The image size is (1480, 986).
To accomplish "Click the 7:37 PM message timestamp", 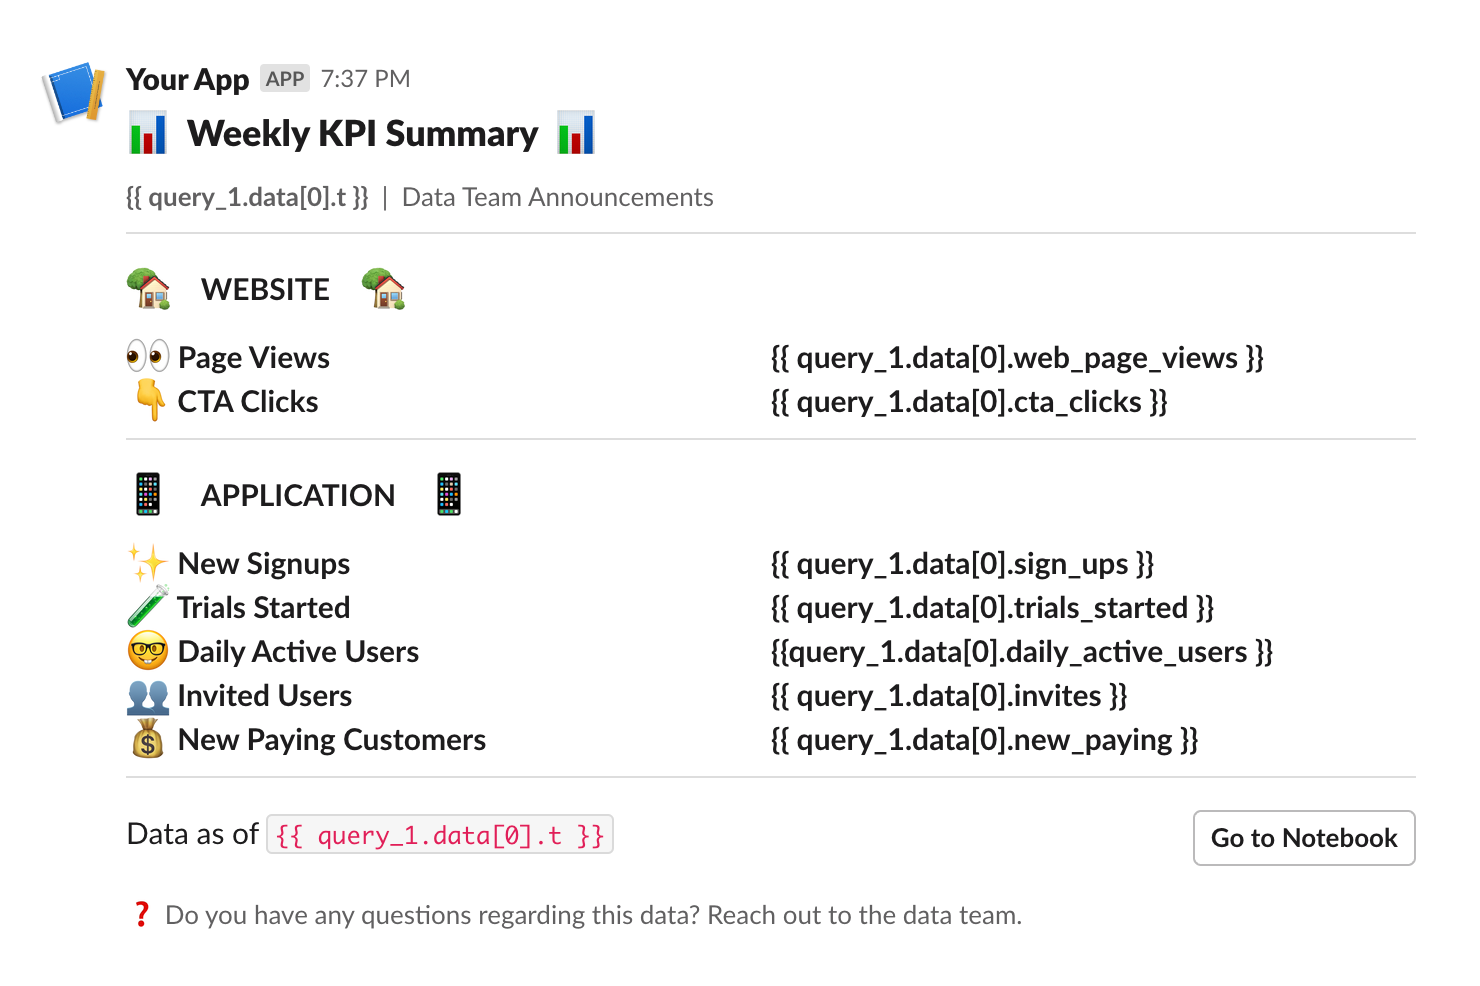I will 365,79.
